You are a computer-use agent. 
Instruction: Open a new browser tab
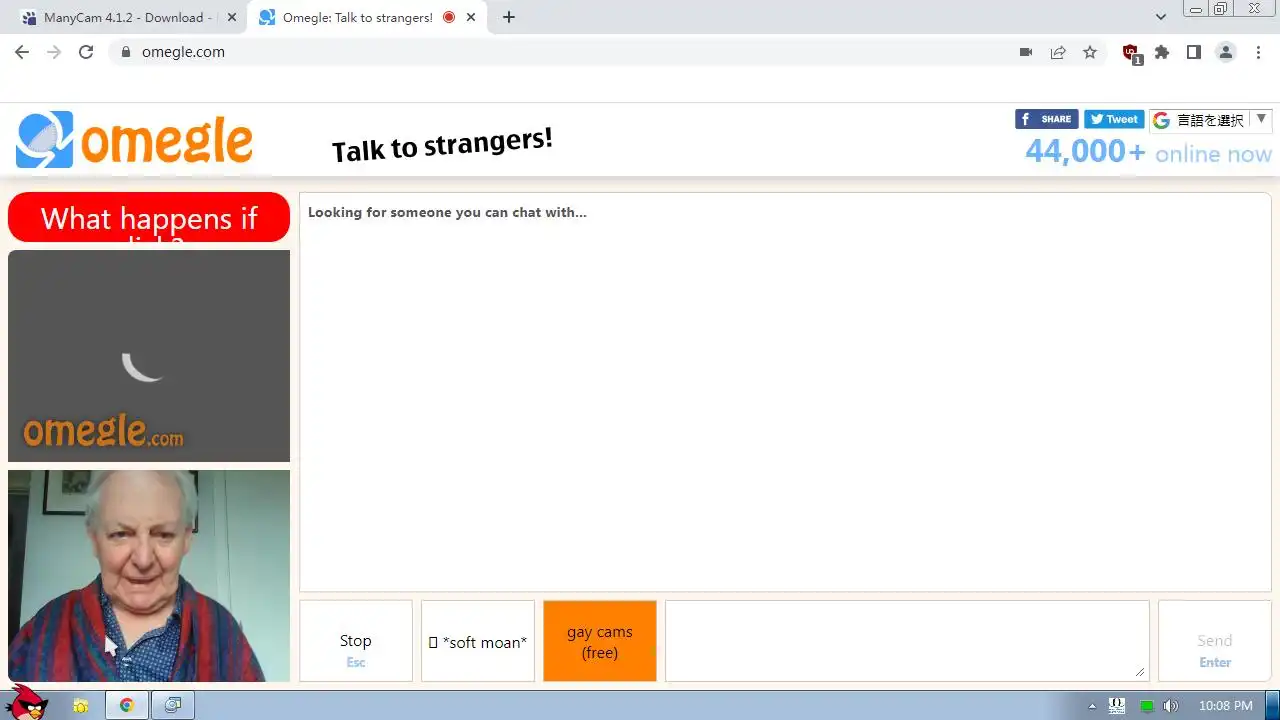(x=509, y=17)
